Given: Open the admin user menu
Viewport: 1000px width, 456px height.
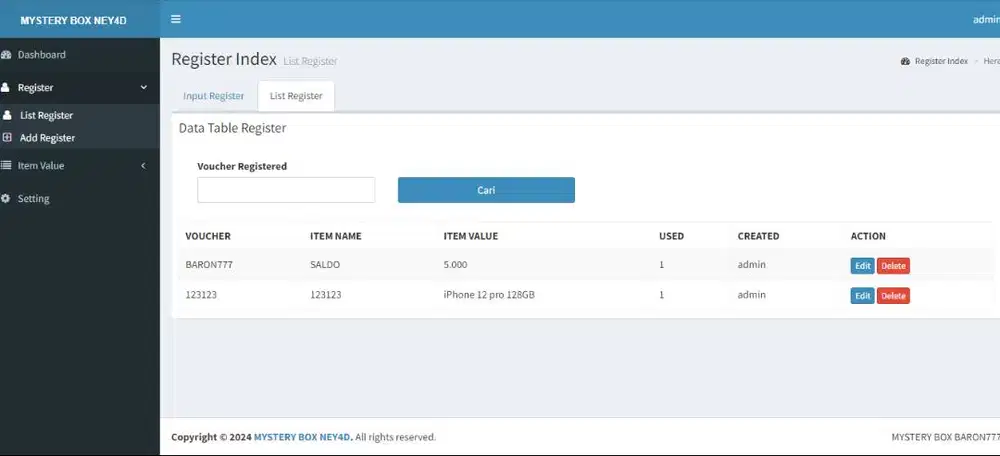Looking at the screenshot, I should (986, 20).
